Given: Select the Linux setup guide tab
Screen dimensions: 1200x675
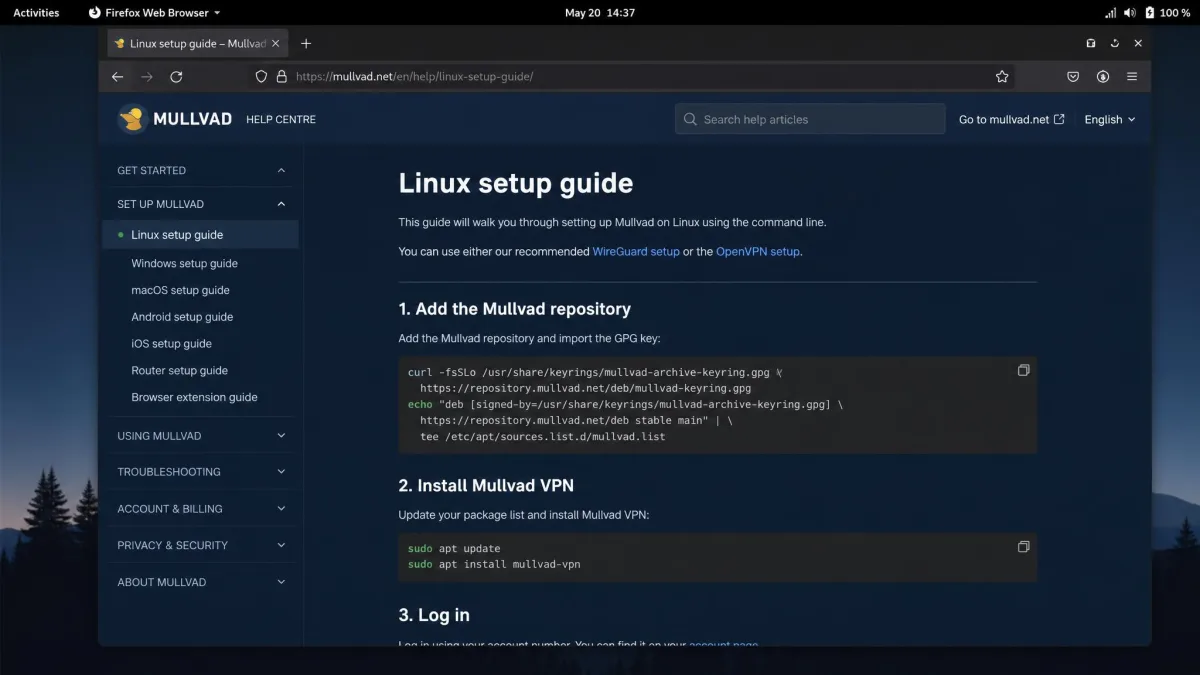Looking at the screenshot, I should [x=197, y=43].
